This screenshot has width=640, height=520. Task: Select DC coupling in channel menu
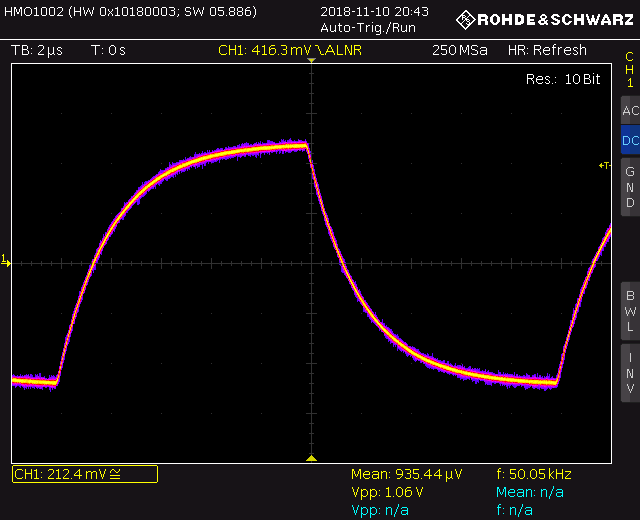631,140
